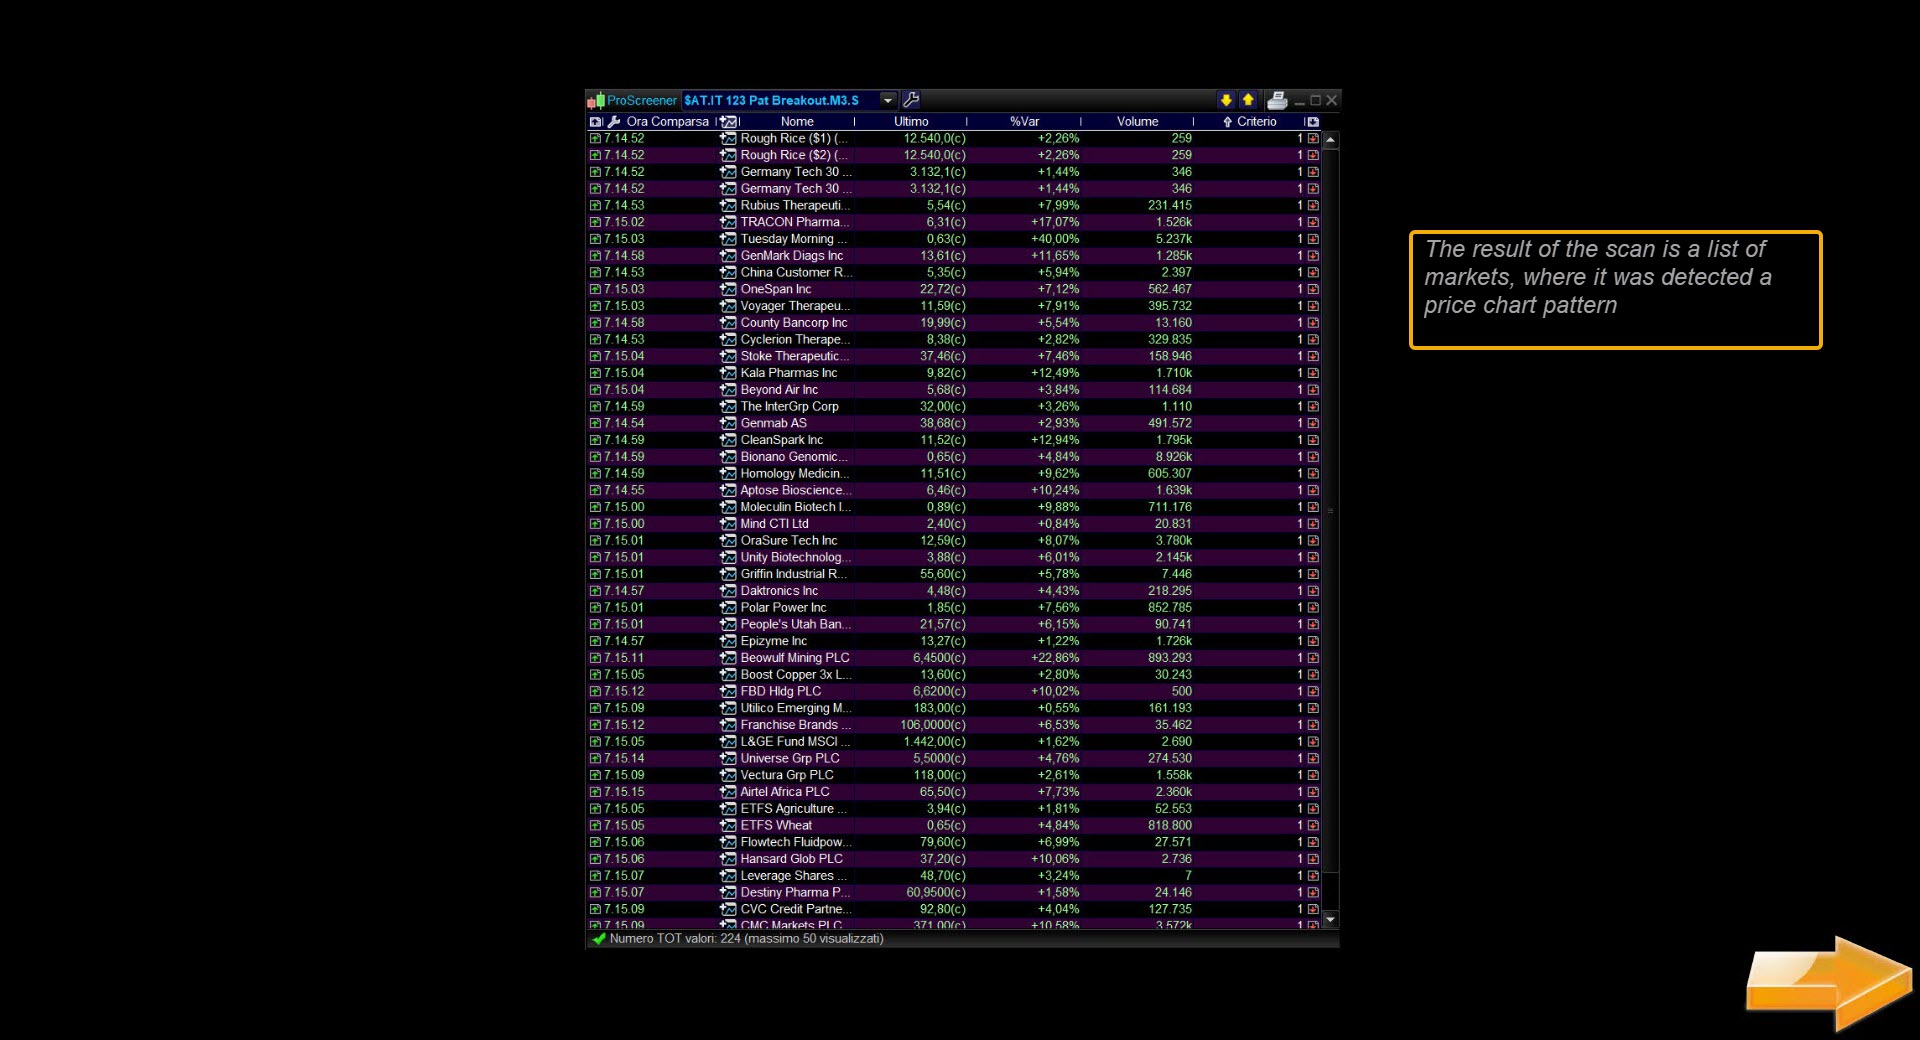Select Stoke Therapeutic... row name
1920x1040 pixels.
tap(796, 356)
